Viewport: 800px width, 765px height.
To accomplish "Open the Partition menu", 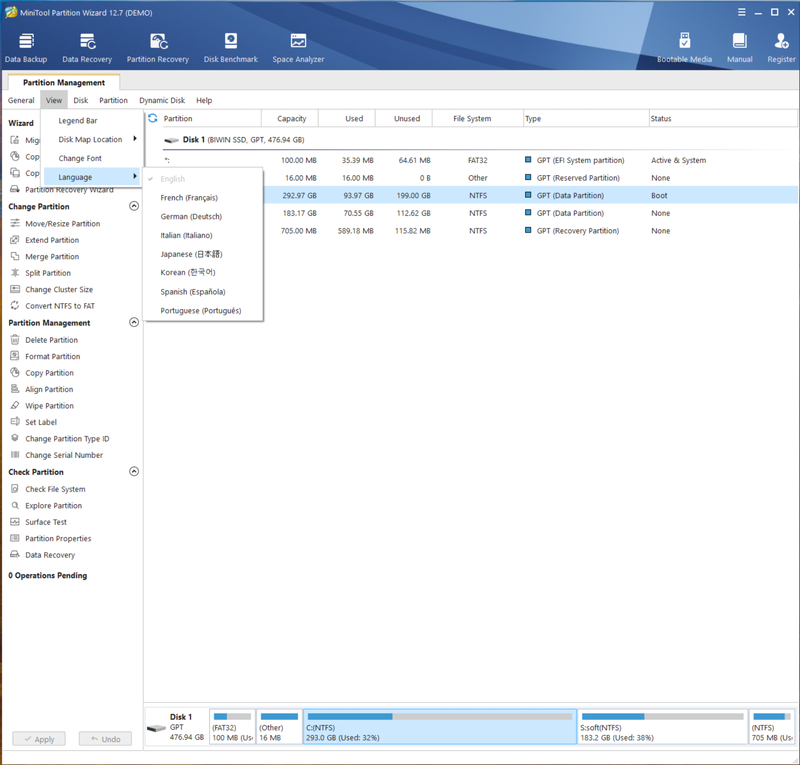I will tap(113, 101).
